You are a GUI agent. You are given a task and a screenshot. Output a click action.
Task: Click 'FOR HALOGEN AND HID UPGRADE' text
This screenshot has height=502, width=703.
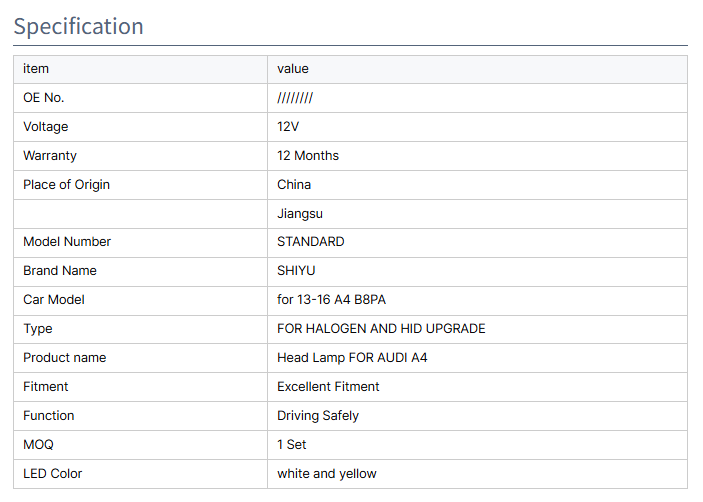pos(381,329)
